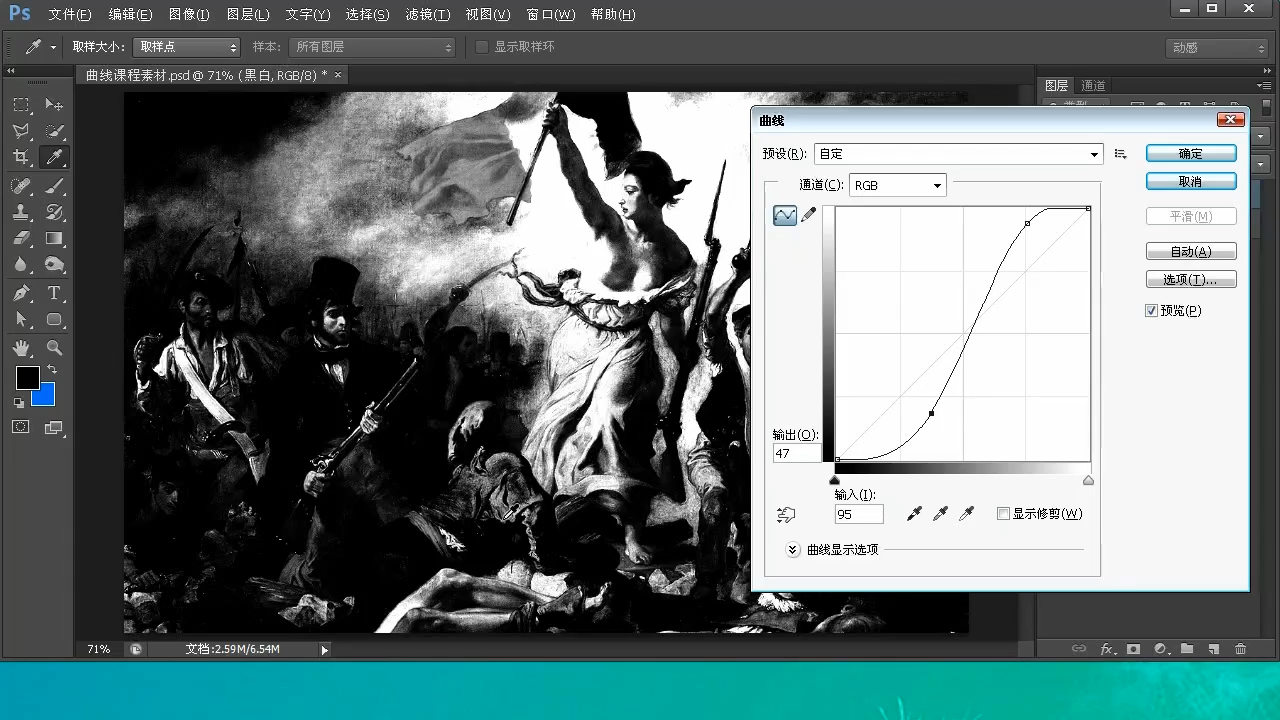This screenshot has height=720, width=1280.
Task: Select the Horizontal Type tool
Action: [54, 294]
